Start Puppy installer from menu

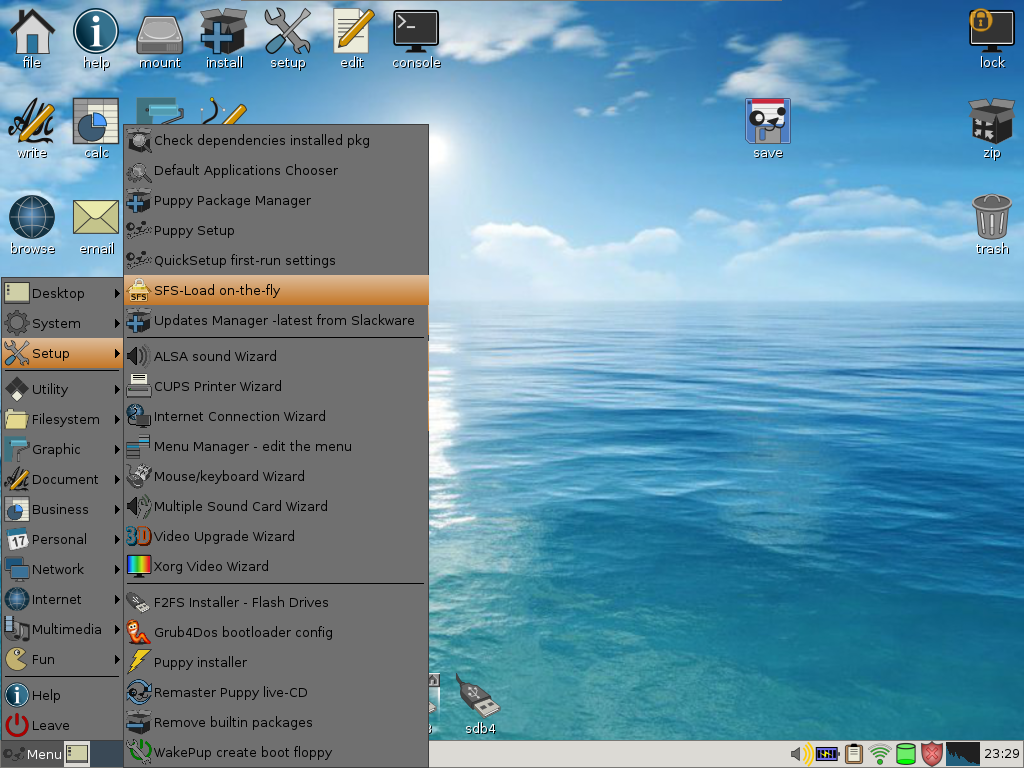click(276, 663)
